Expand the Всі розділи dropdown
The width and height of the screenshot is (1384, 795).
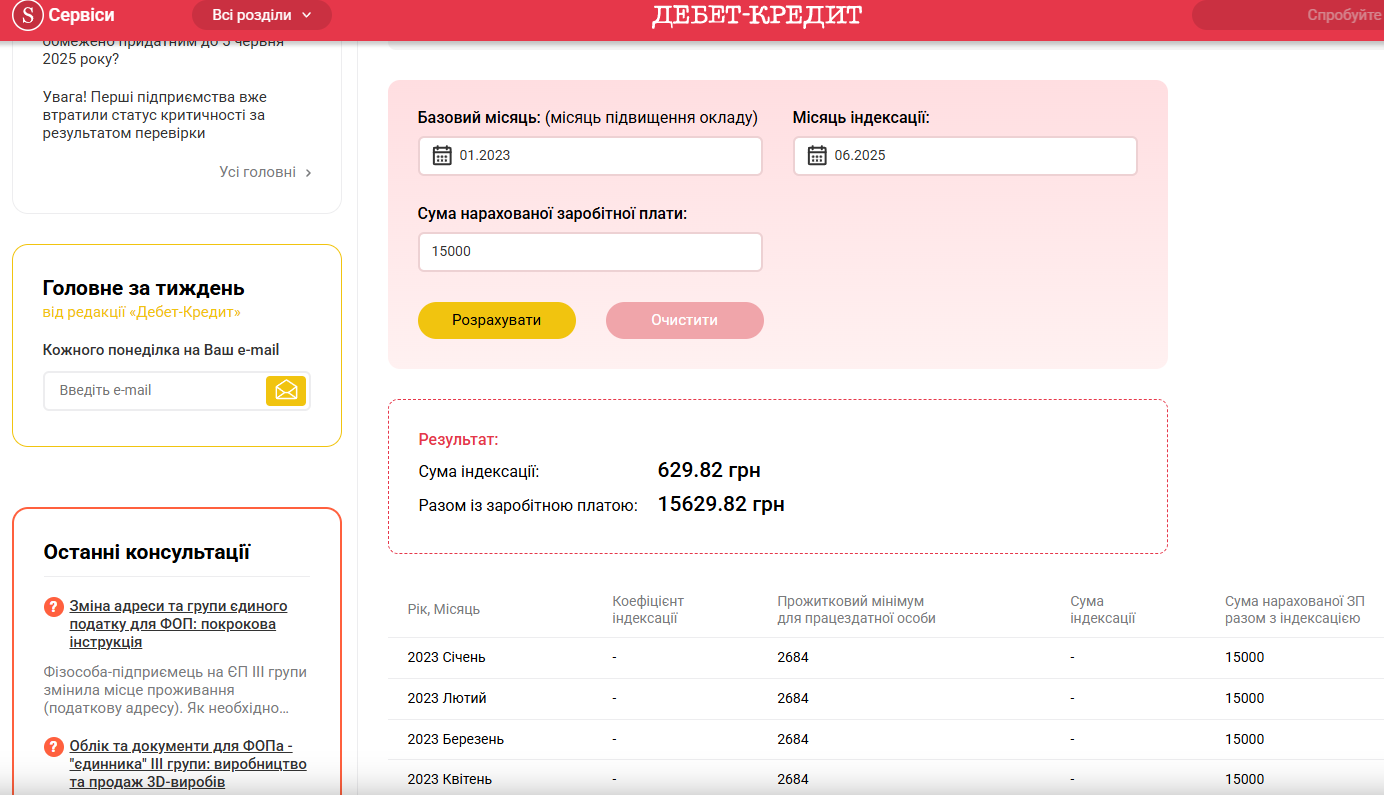tap(261, 15)
